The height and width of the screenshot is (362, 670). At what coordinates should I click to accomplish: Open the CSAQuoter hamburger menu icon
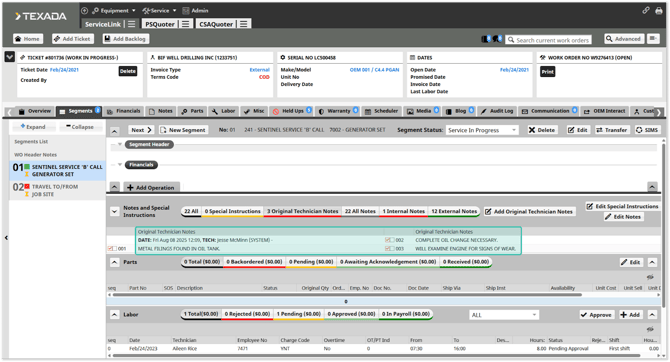(244, 24)
